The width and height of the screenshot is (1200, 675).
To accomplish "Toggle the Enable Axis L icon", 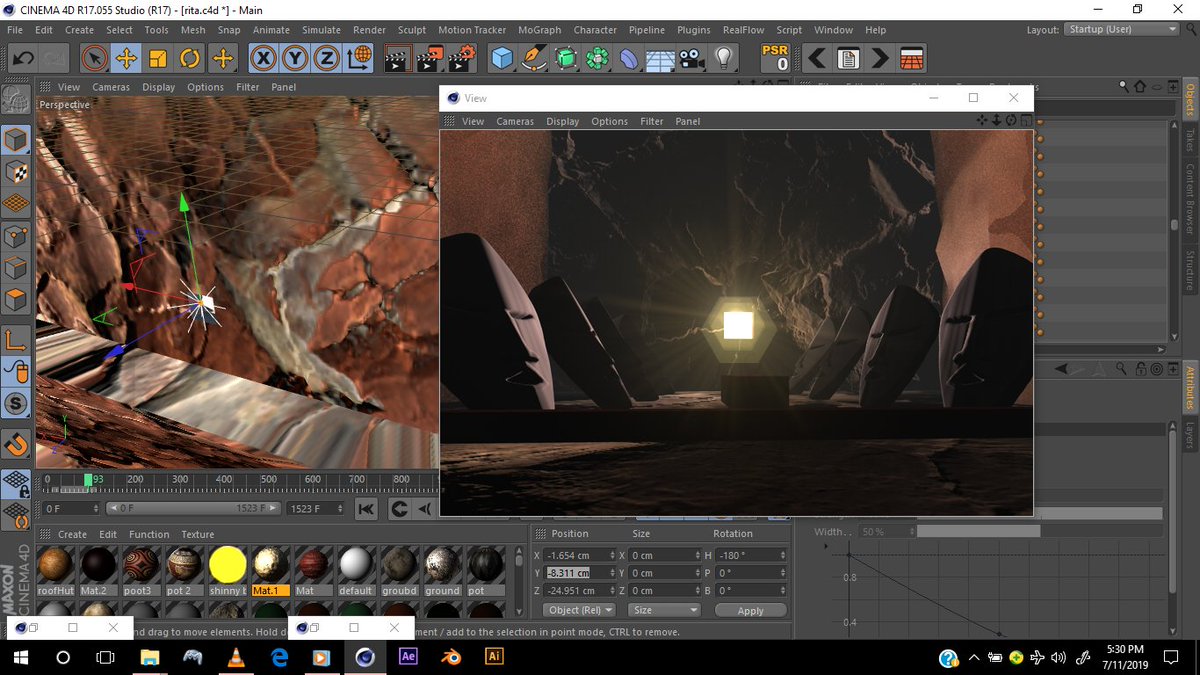I will coord(16,339).
